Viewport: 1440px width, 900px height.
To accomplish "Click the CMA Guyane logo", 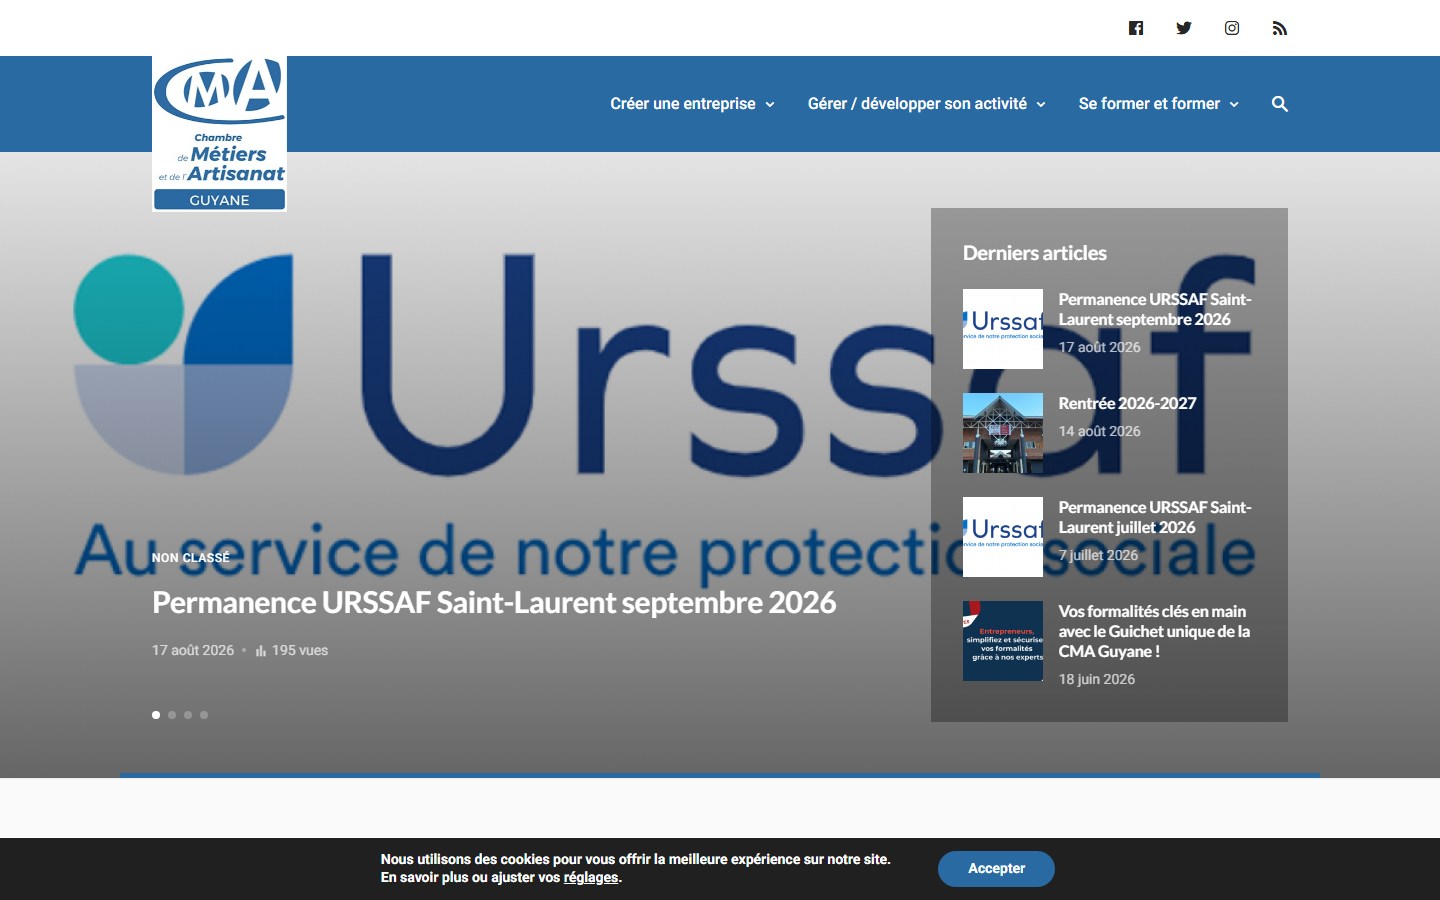I will coord(219,133).
